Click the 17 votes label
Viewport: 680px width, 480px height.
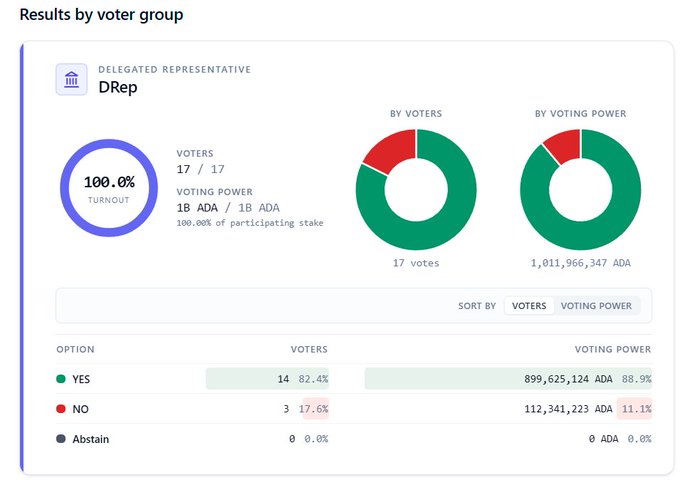[416, 263]
